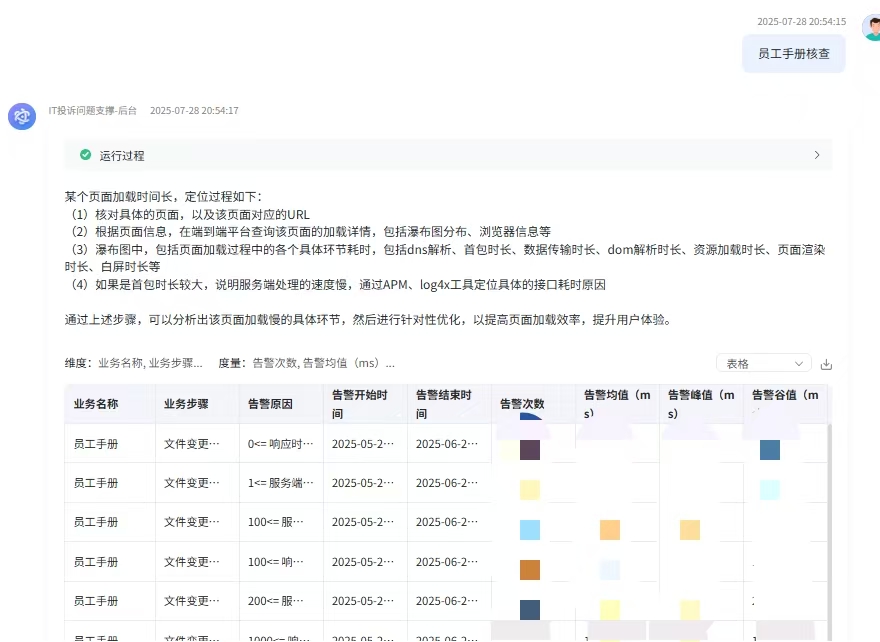Screen dimensions: 880x642
Task: Click the download icon above the table
Action: 826,364
